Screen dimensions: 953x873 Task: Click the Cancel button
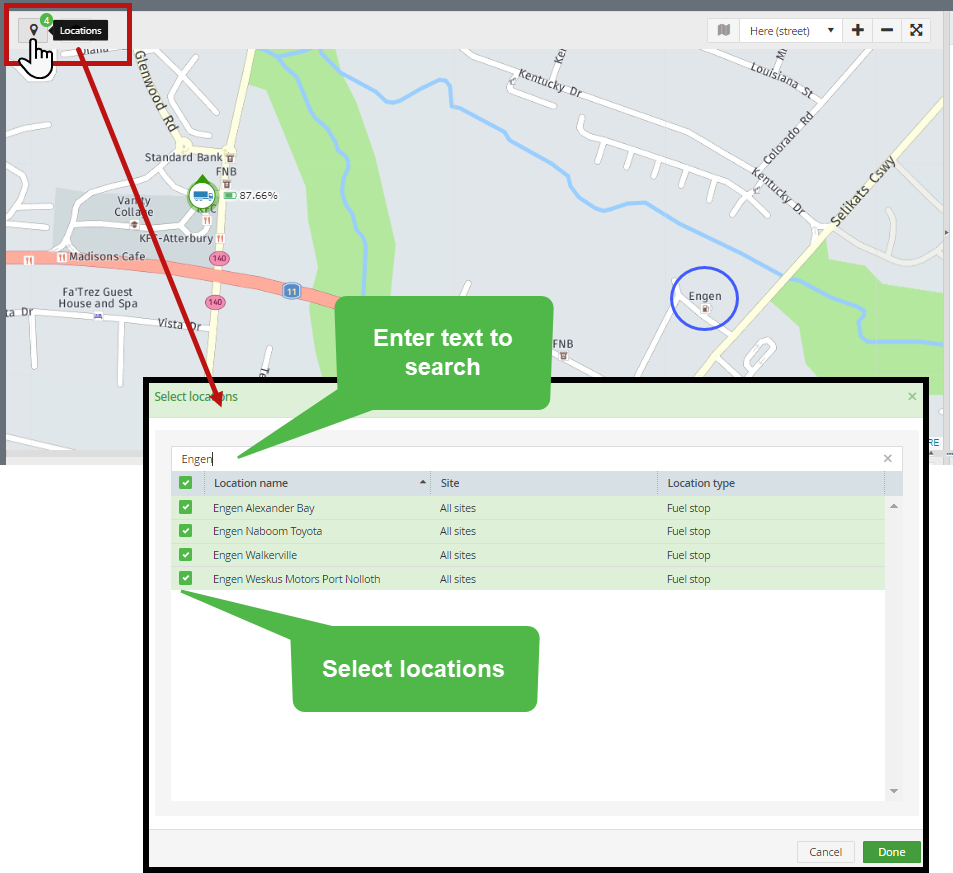coord(825,852)
